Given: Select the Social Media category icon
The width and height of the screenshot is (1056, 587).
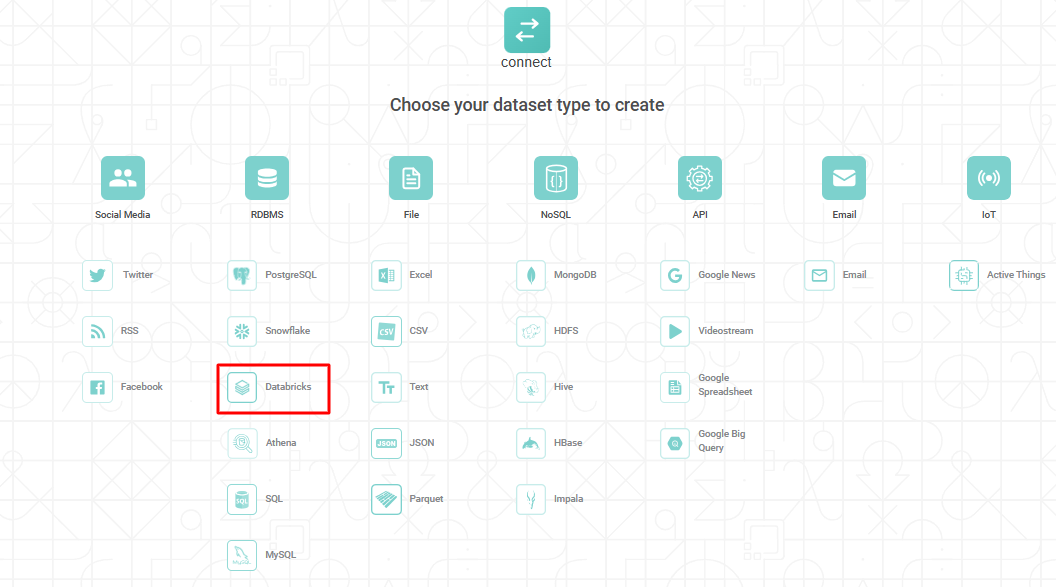Looking at the screenshot, I should 123,178.
